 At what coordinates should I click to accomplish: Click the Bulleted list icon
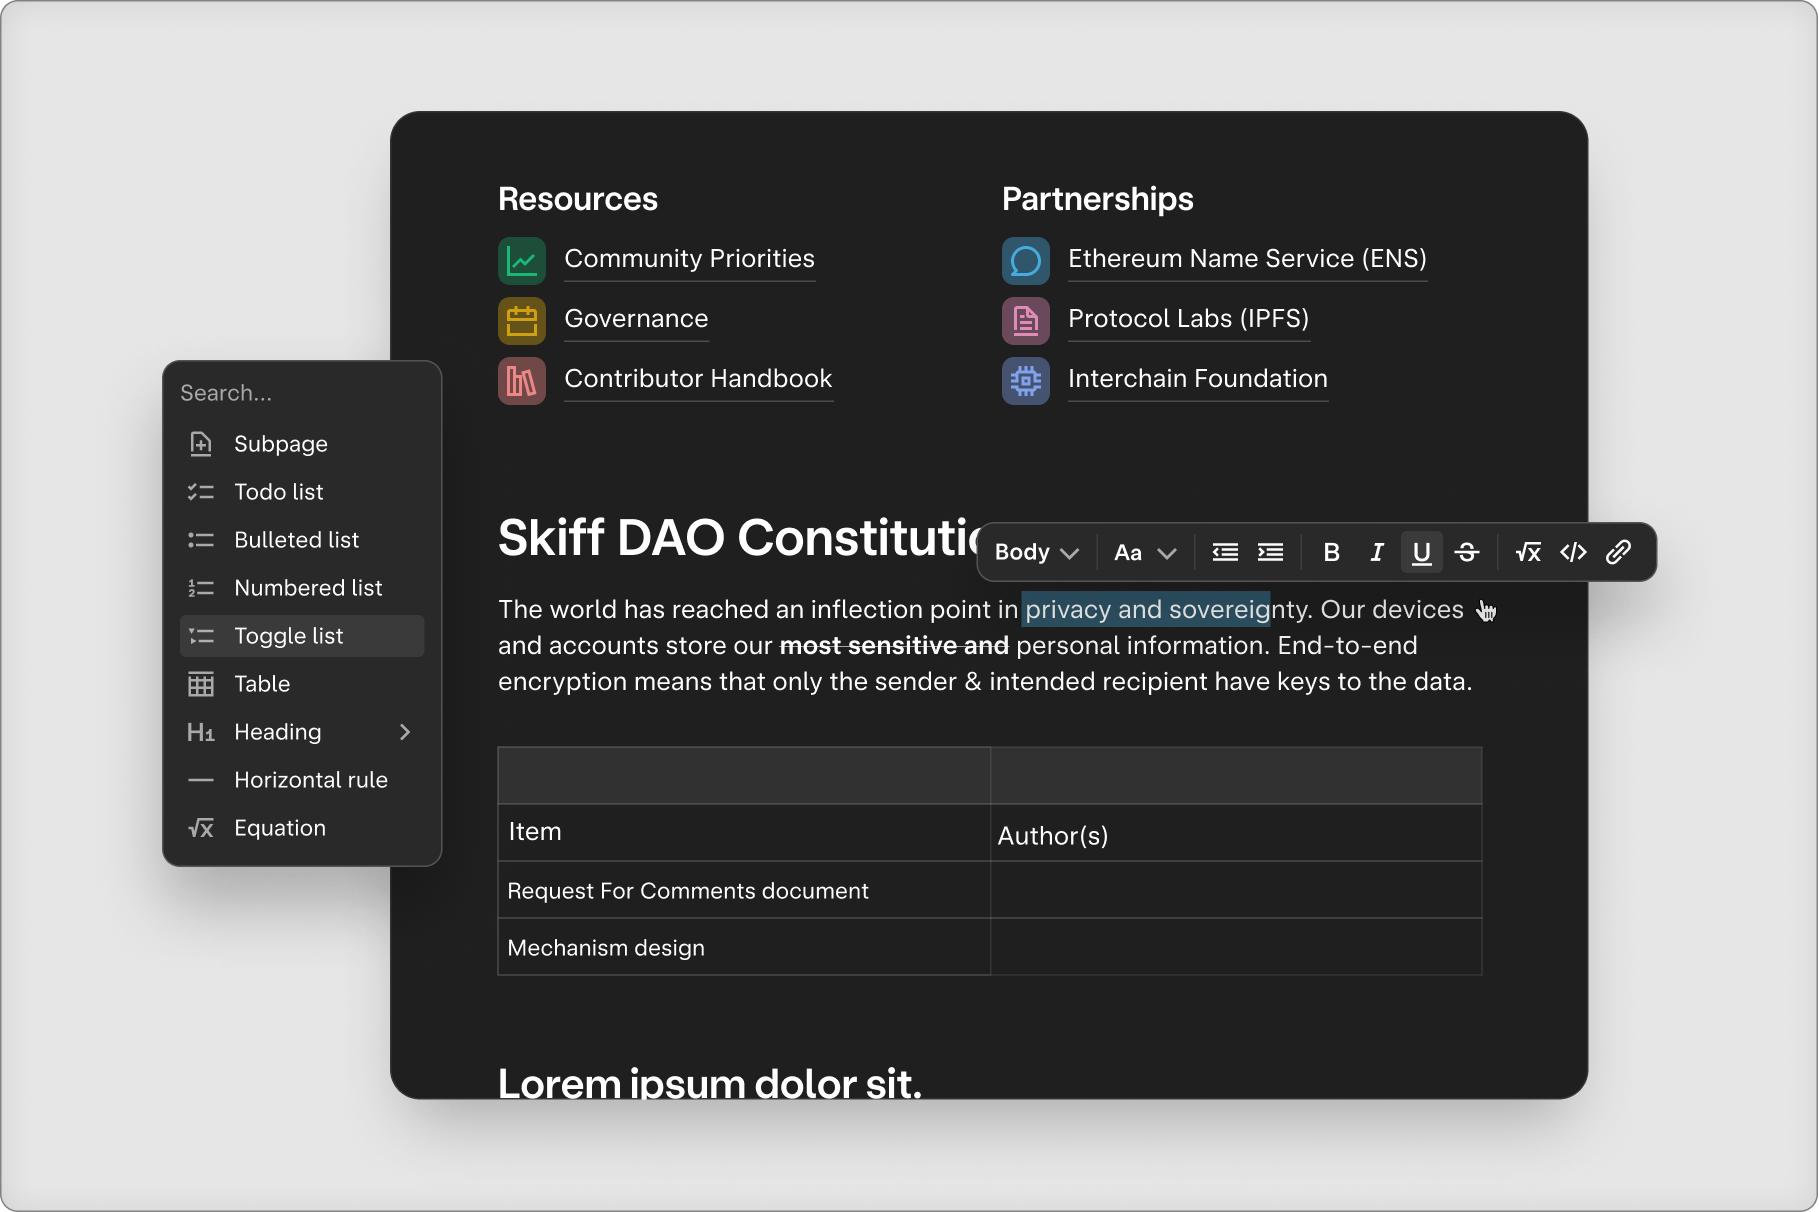click(x=201, y=540)
